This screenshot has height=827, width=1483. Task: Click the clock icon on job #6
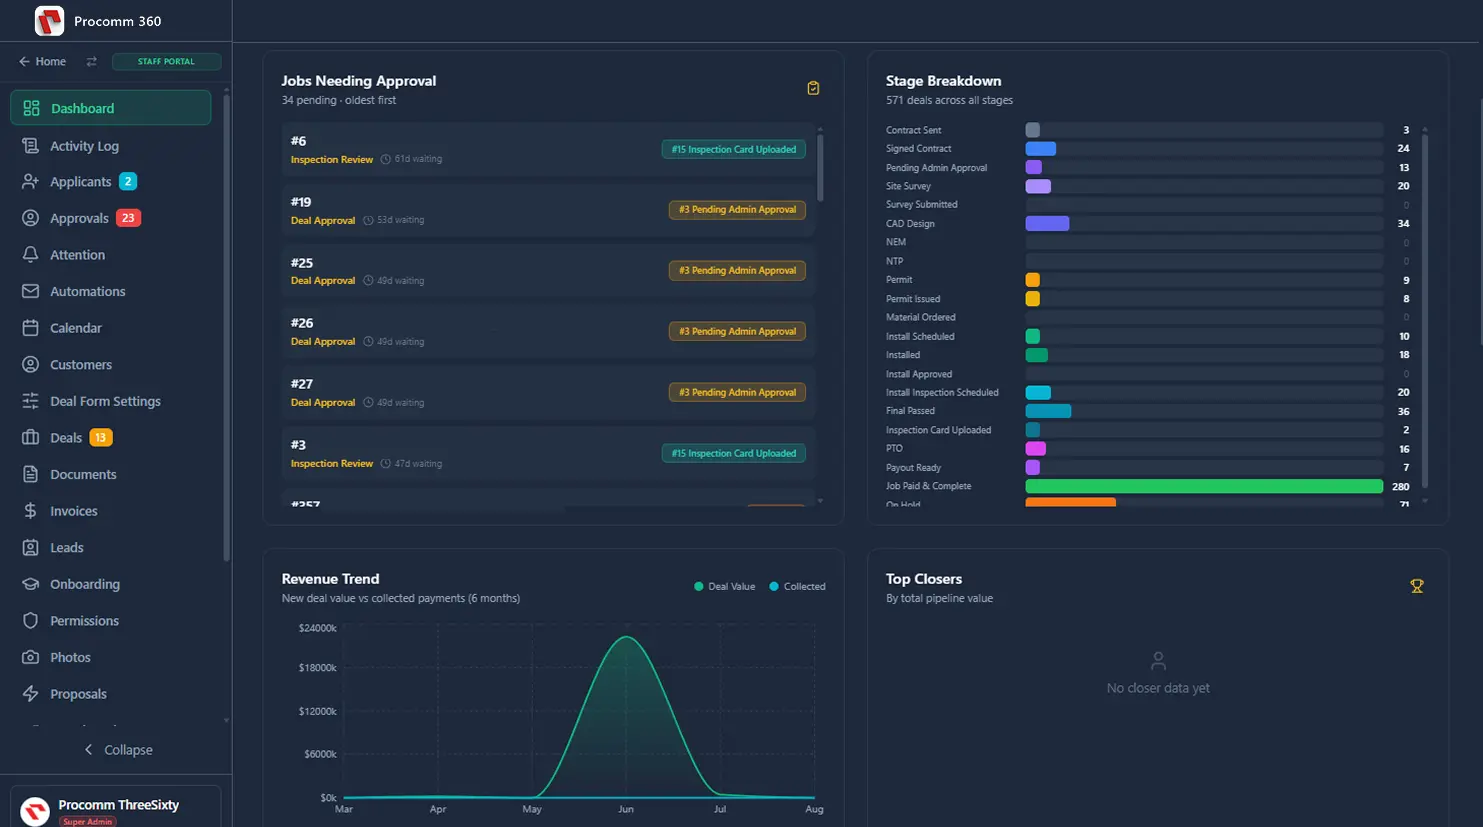(385, 159)
